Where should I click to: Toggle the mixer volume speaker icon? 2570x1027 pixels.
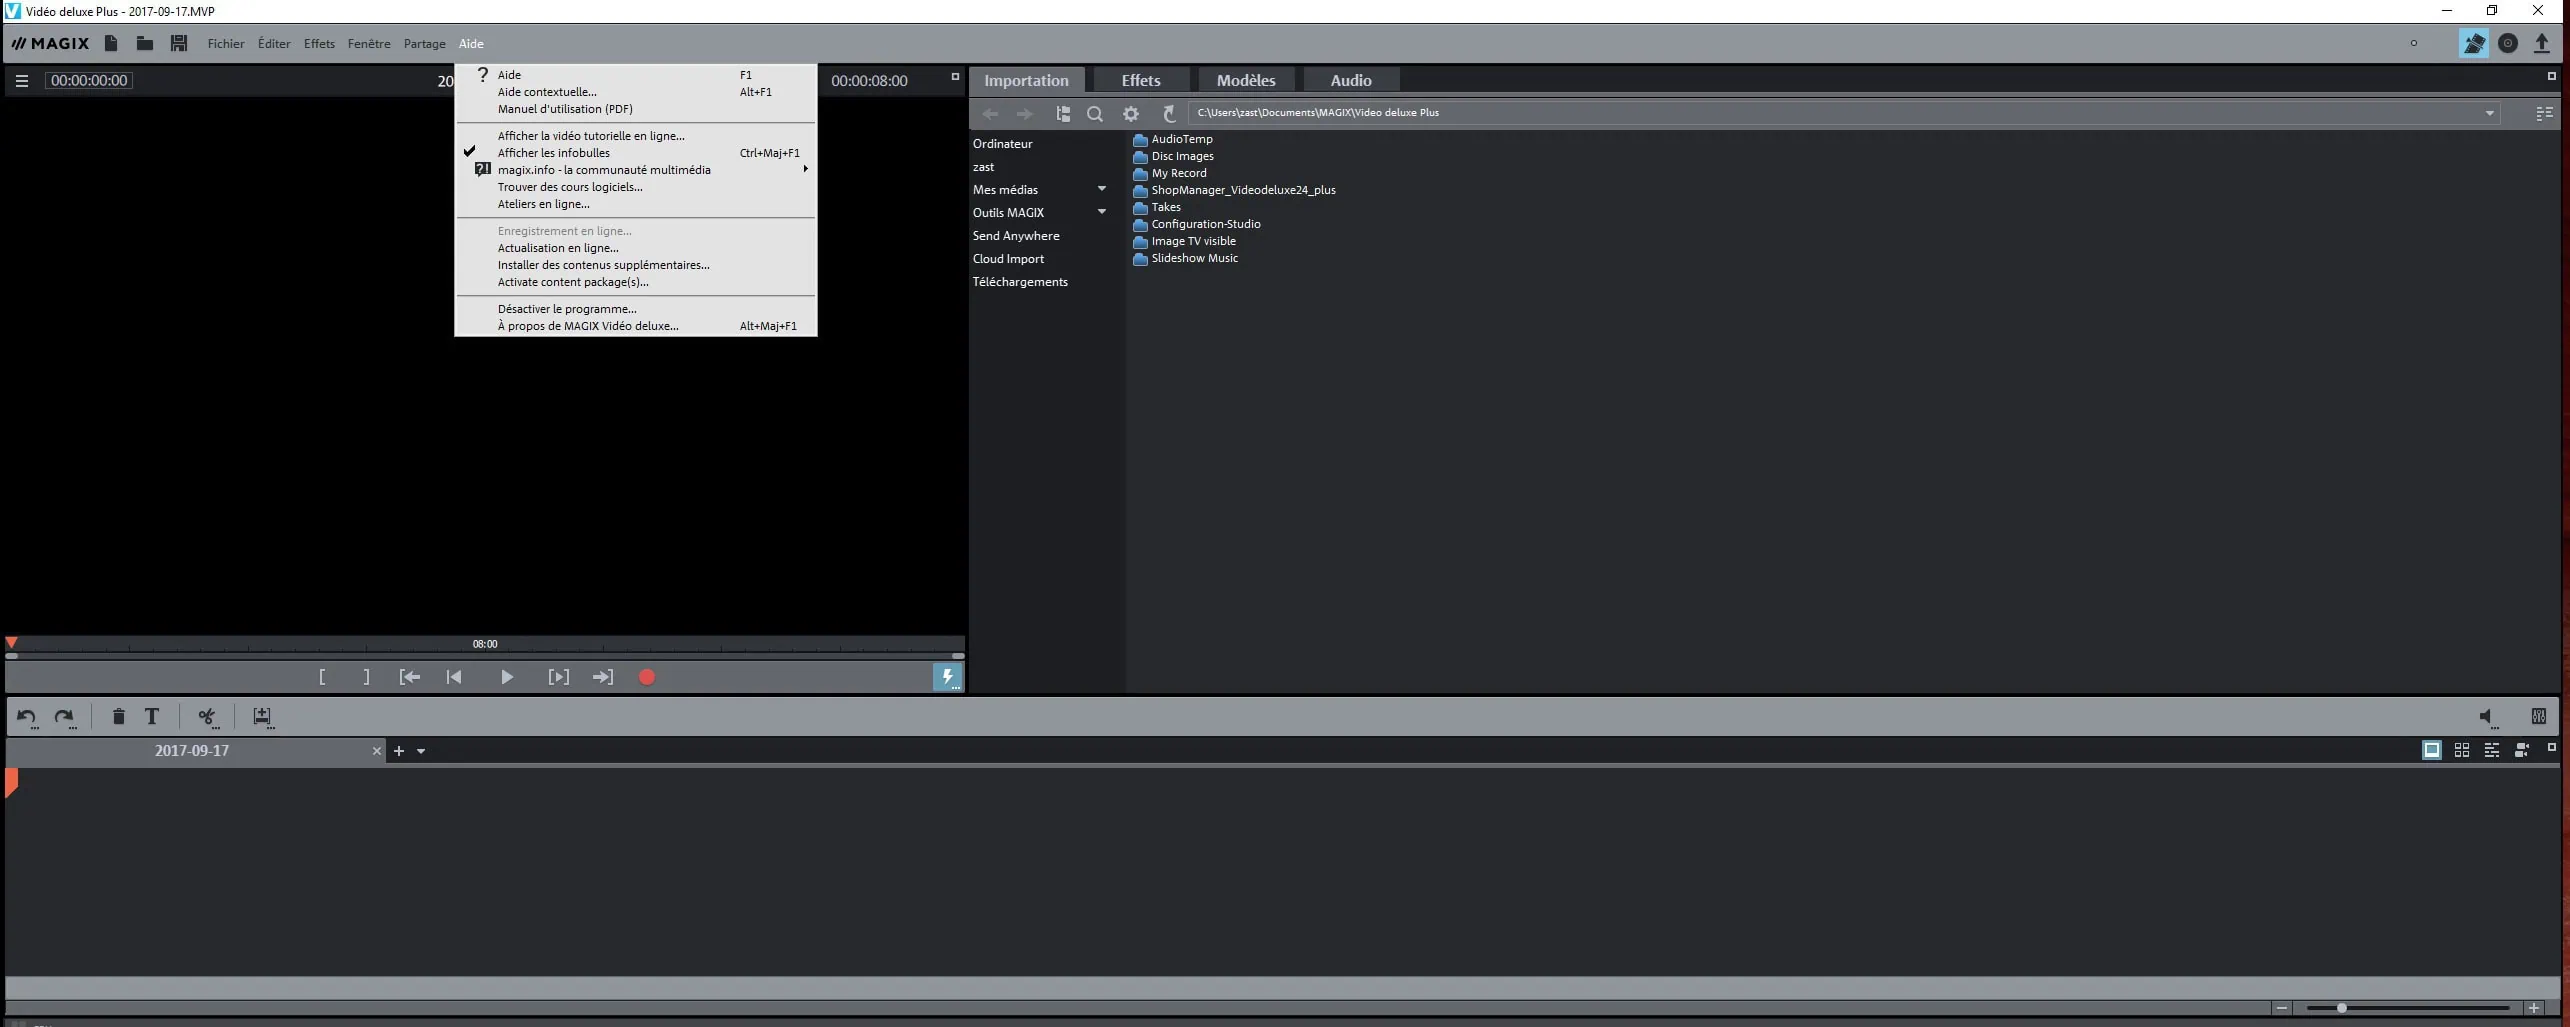coord(2486,716)
